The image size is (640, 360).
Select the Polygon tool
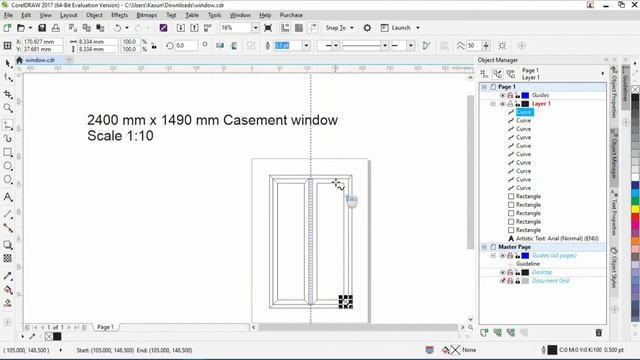point(8,180)
